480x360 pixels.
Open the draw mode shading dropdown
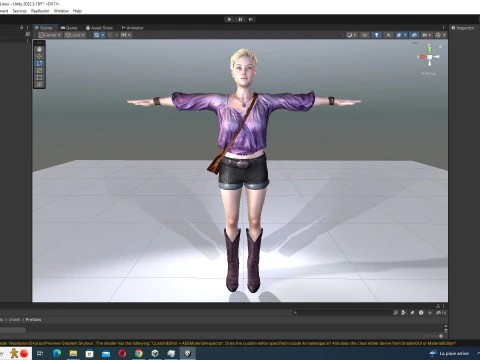click(351, 35)
